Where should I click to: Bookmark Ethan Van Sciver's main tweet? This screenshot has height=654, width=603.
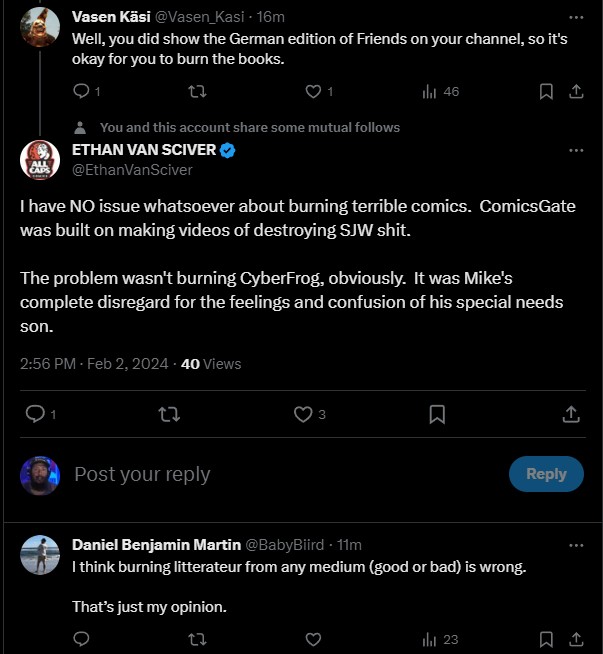pyautogui.click(x=437, y=414)
